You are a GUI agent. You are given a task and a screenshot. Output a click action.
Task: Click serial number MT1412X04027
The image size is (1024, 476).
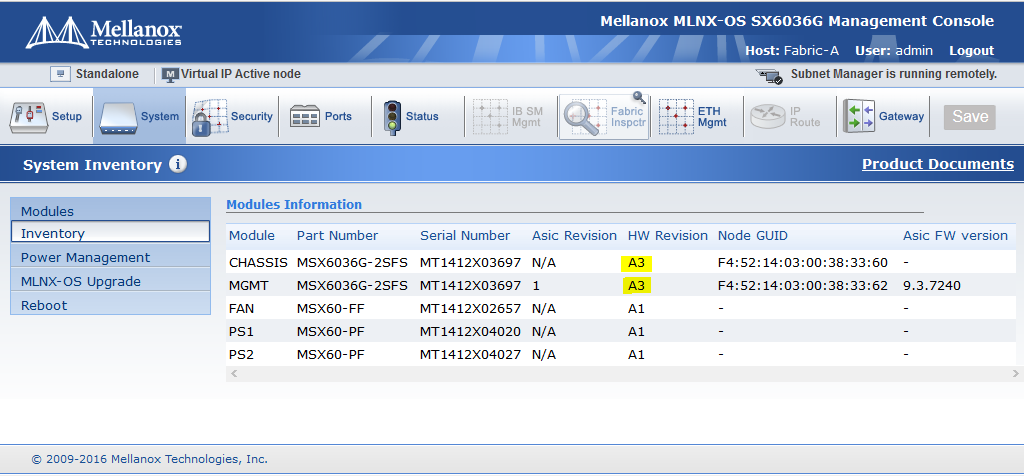point(471,355)
